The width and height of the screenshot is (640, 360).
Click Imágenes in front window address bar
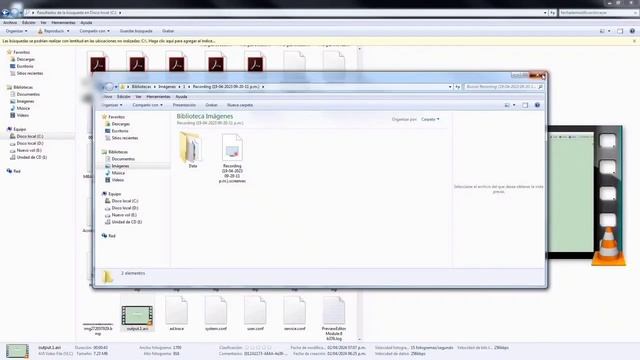click(x=167, y=87)
